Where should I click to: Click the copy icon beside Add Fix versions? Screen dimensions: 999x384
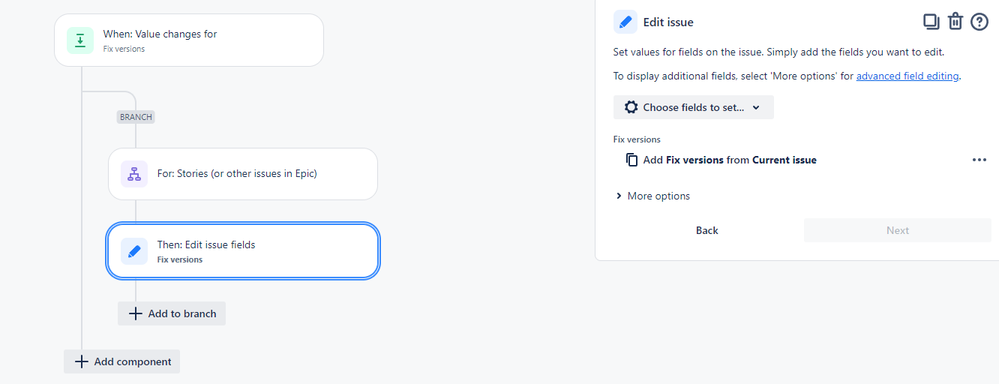(632, 160)
